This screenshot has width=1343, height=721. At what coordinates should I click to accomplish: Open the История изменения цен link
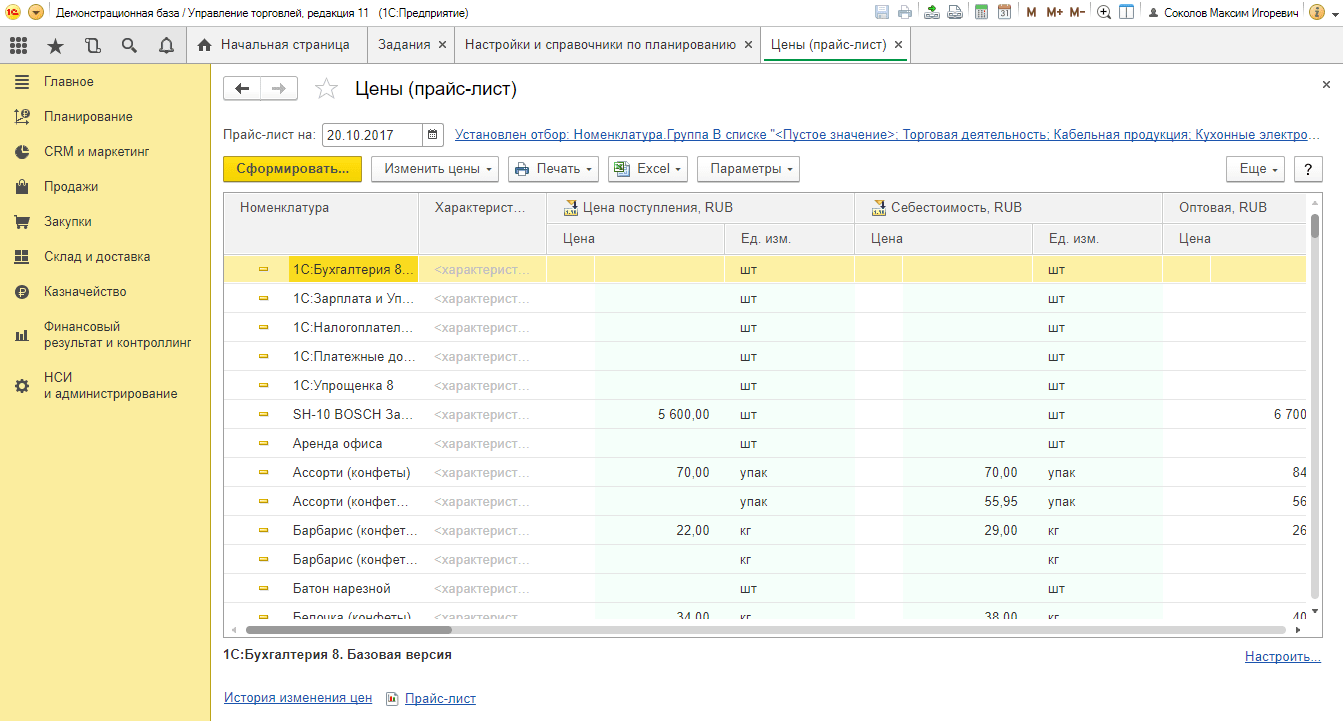pos(298,698)
